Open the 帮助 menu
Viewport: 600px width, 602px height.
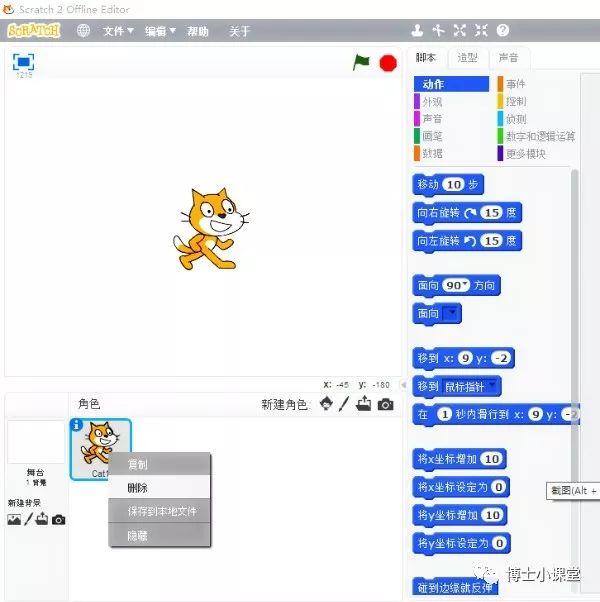pos(198,31)
